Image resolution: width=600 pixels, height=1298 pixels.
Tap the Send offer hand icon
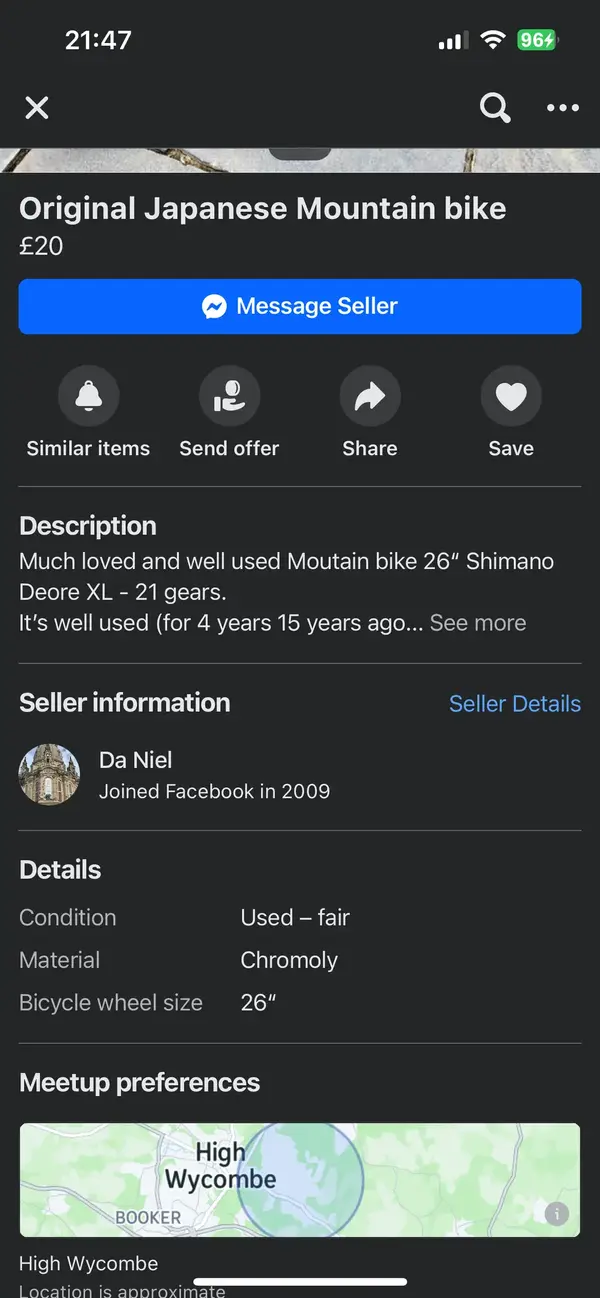coord(229,397)
